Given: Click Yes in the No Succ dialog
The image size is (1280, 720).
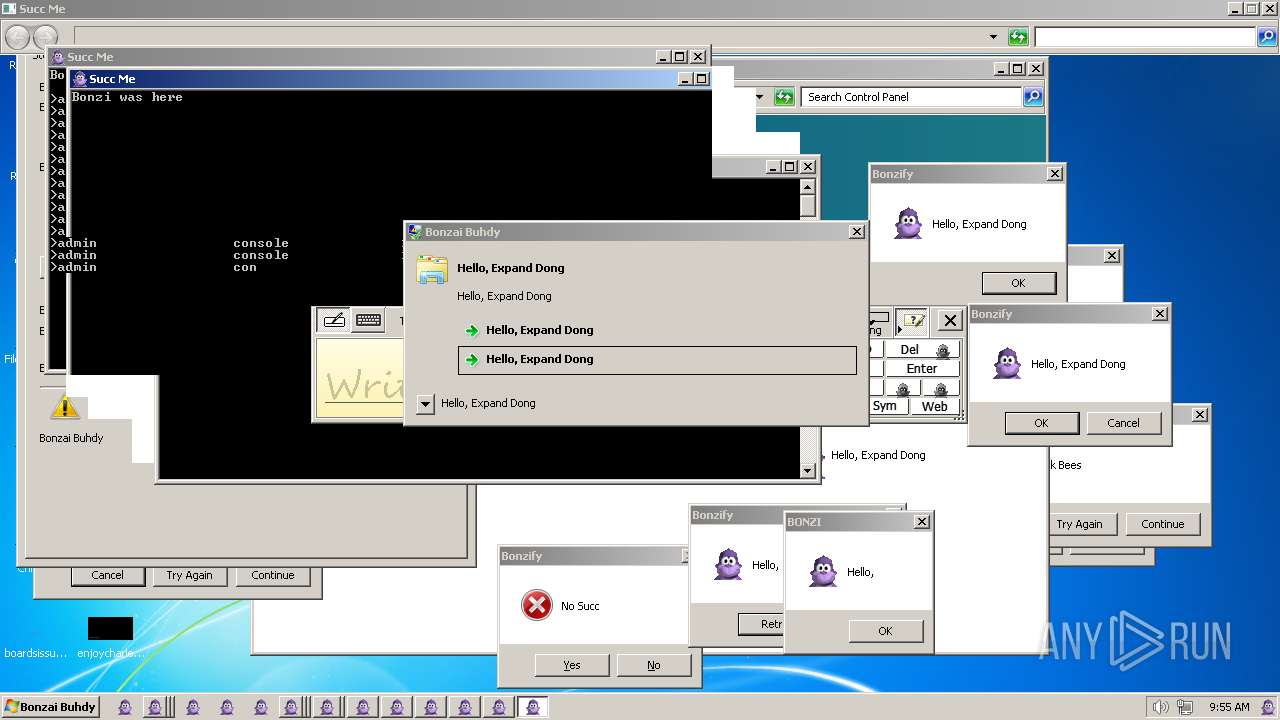Looking at the screenshot, I should 571,665.
